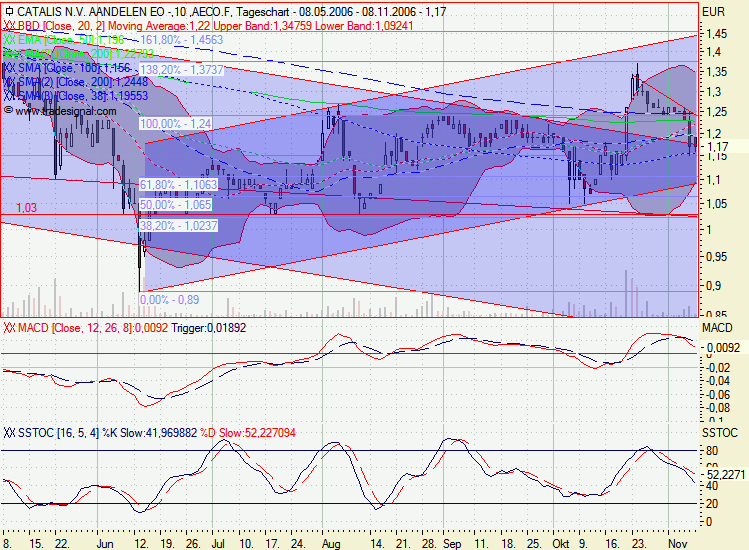Click the XX icon beside SMA Close 100
749x550 pixels.
pyautogui.click(x=10, y=67)
